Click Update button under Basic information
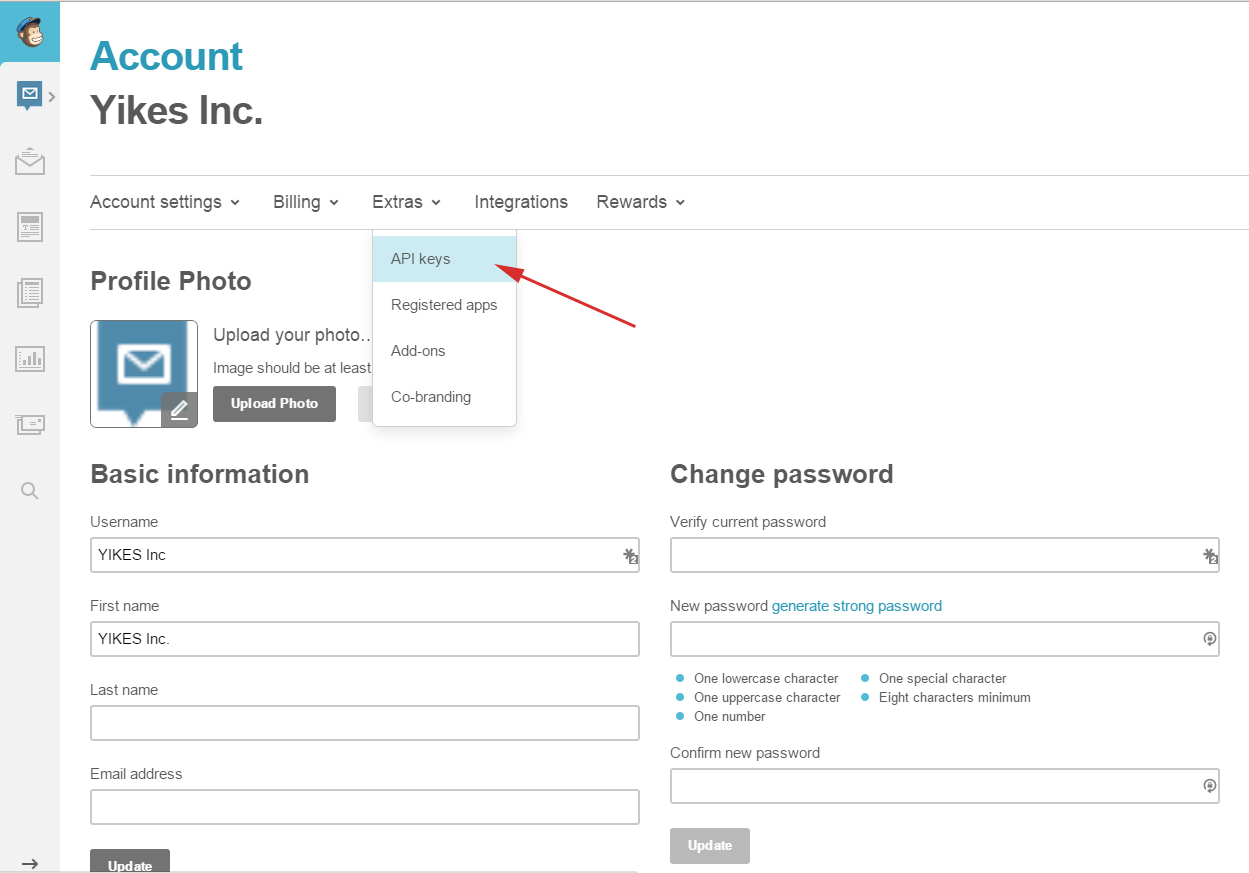This screenshot has width=1249, height=873. coord(130,861)
